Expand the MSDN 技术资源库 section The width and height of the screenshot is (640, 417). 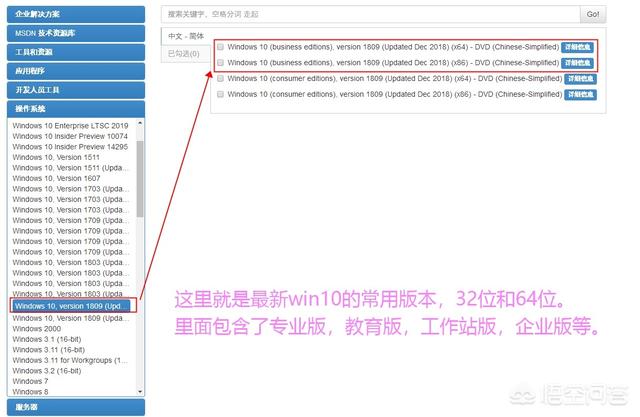point(76,33)
